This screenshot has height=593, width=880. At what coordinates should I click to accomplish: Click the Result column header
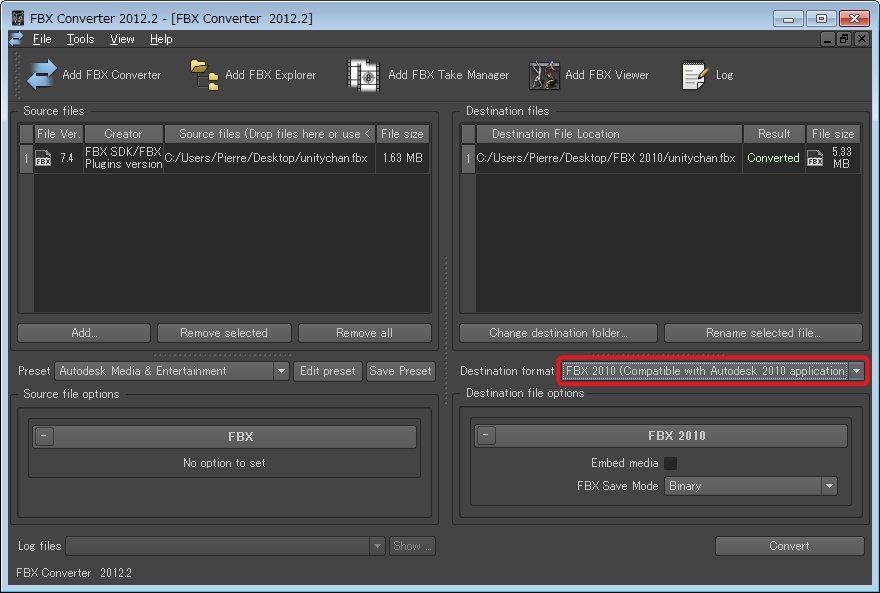click(774, 134)
